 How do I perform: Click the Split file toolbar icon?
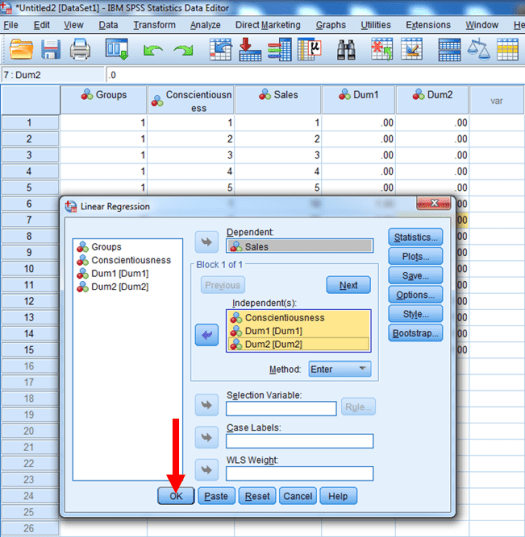pos(449,50)
